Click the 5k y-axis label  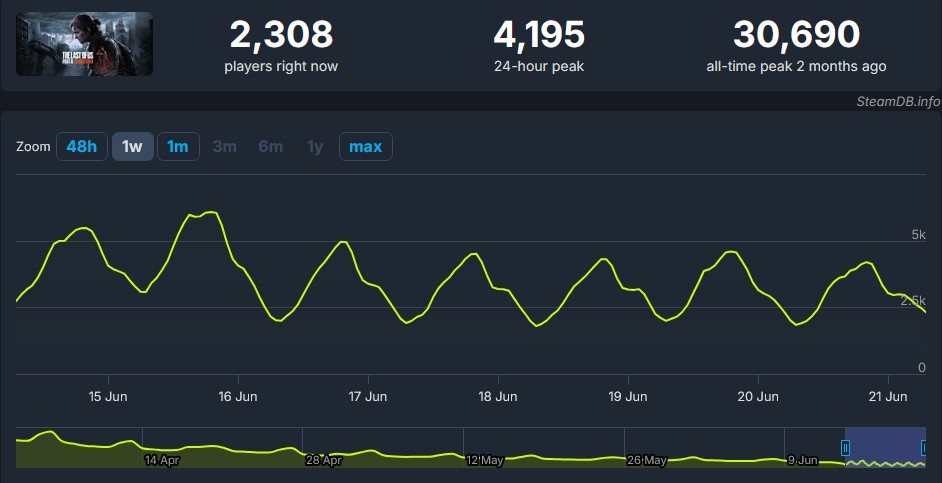coord(919,235)
